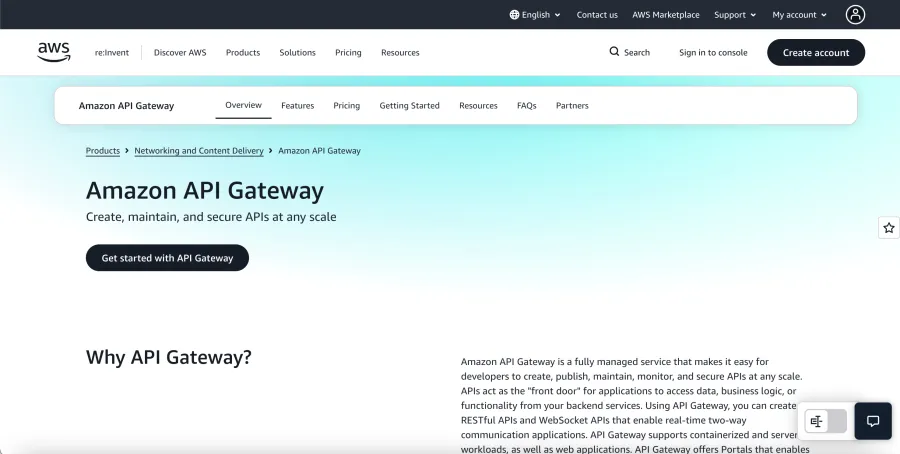Image resolution: width=900 pixels, height=454 pixels.
Task: Click the Amazon API Gateway subnav title
Action: [126, 106]
